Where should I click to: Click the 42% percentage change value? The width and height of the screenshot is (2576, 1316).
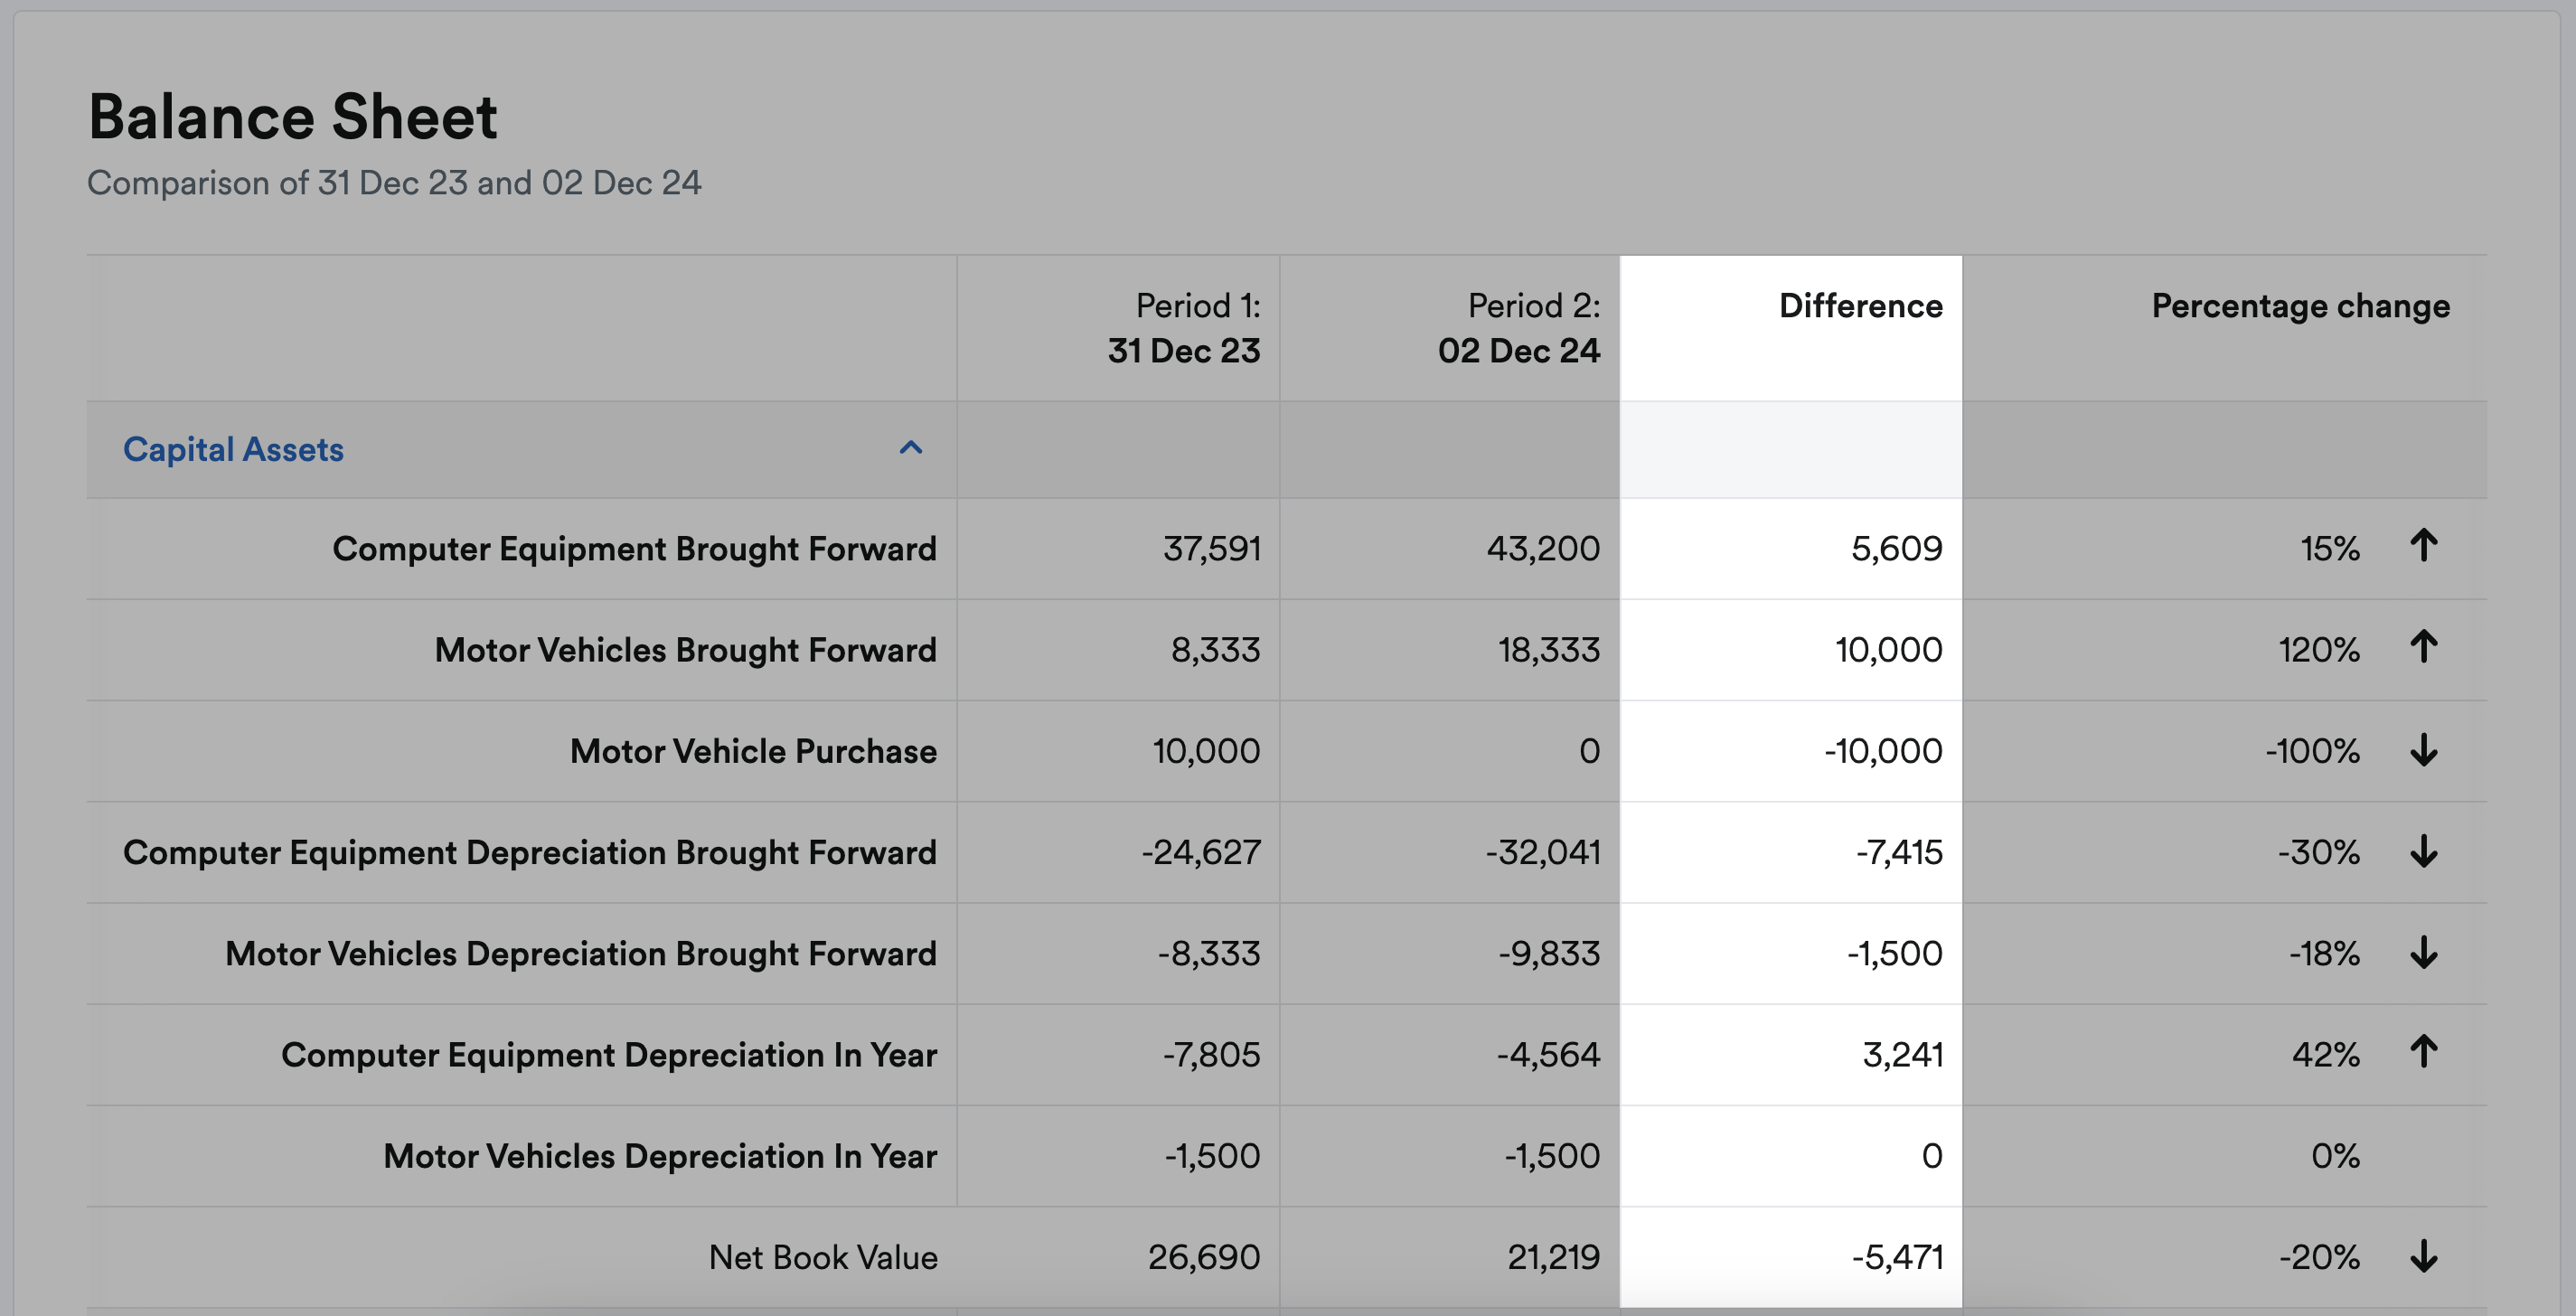pos(2326,1055)
